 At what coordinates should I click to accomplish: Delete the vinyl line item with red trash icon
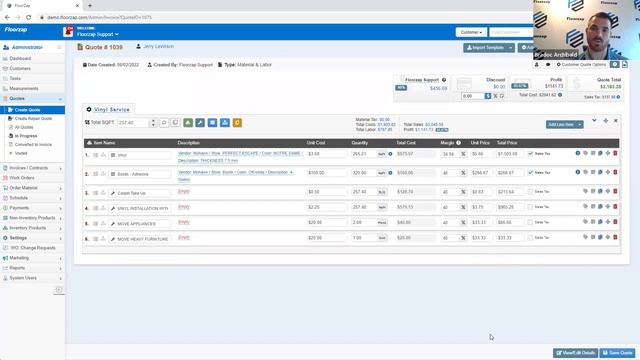click(x=615, y=153)
